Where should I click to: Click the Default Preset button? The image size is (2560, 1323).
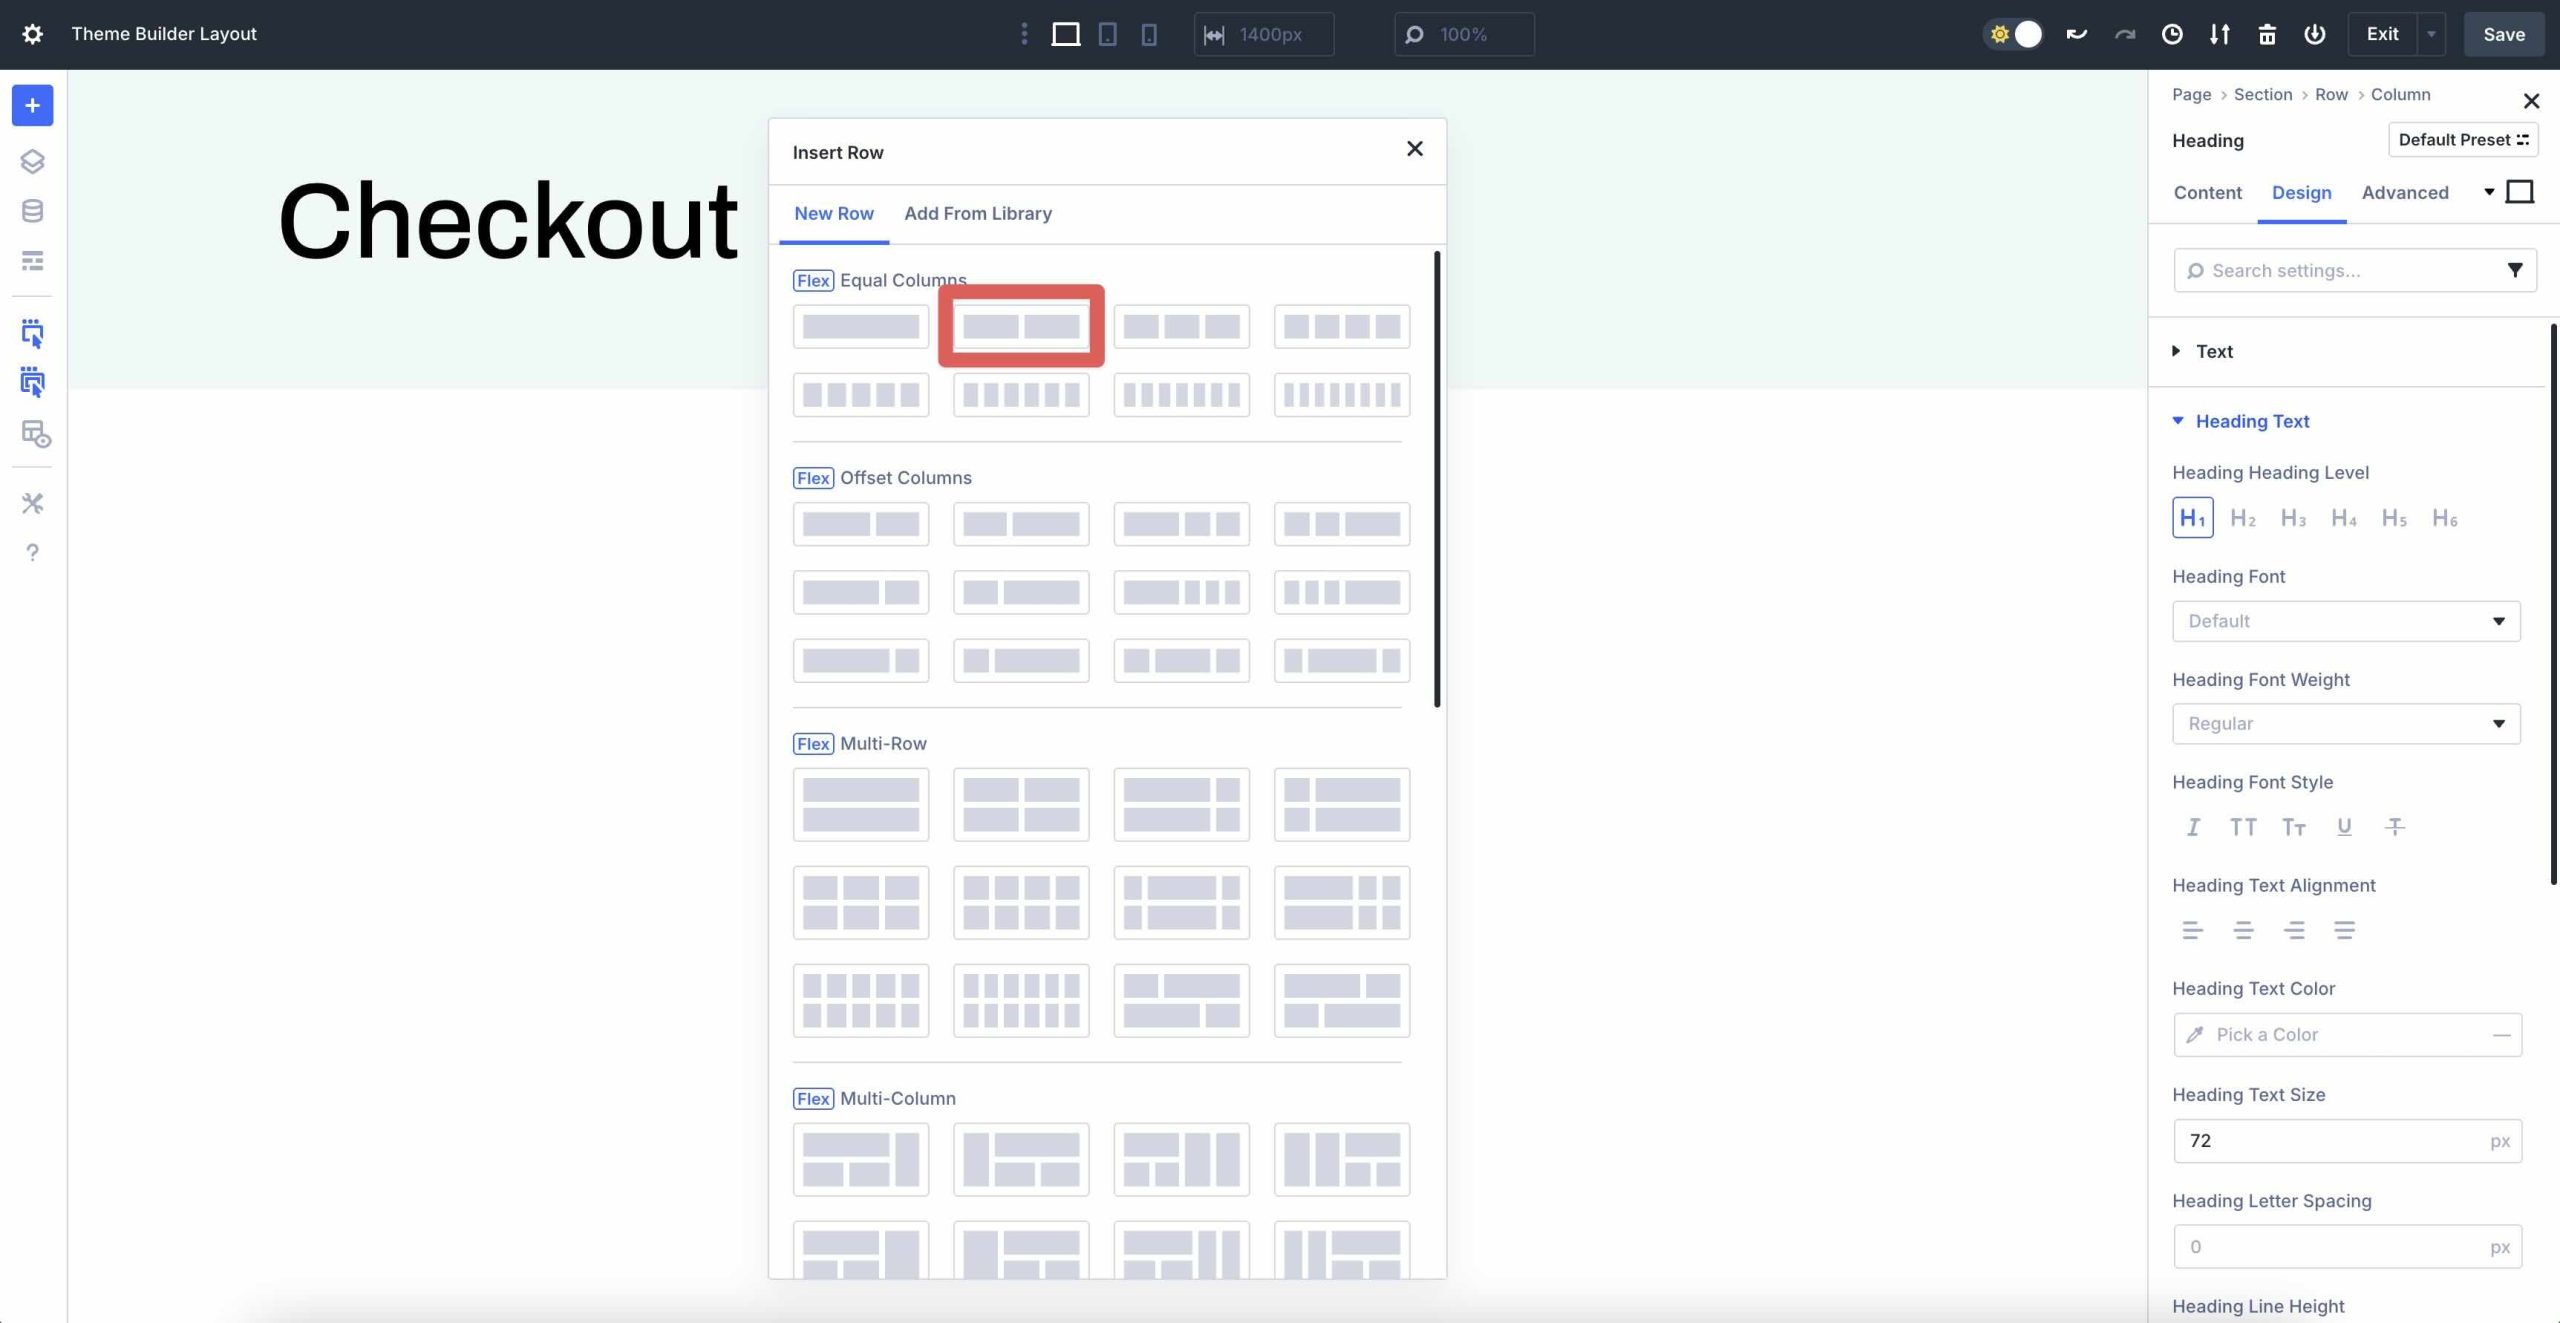tap(2462, 139)
